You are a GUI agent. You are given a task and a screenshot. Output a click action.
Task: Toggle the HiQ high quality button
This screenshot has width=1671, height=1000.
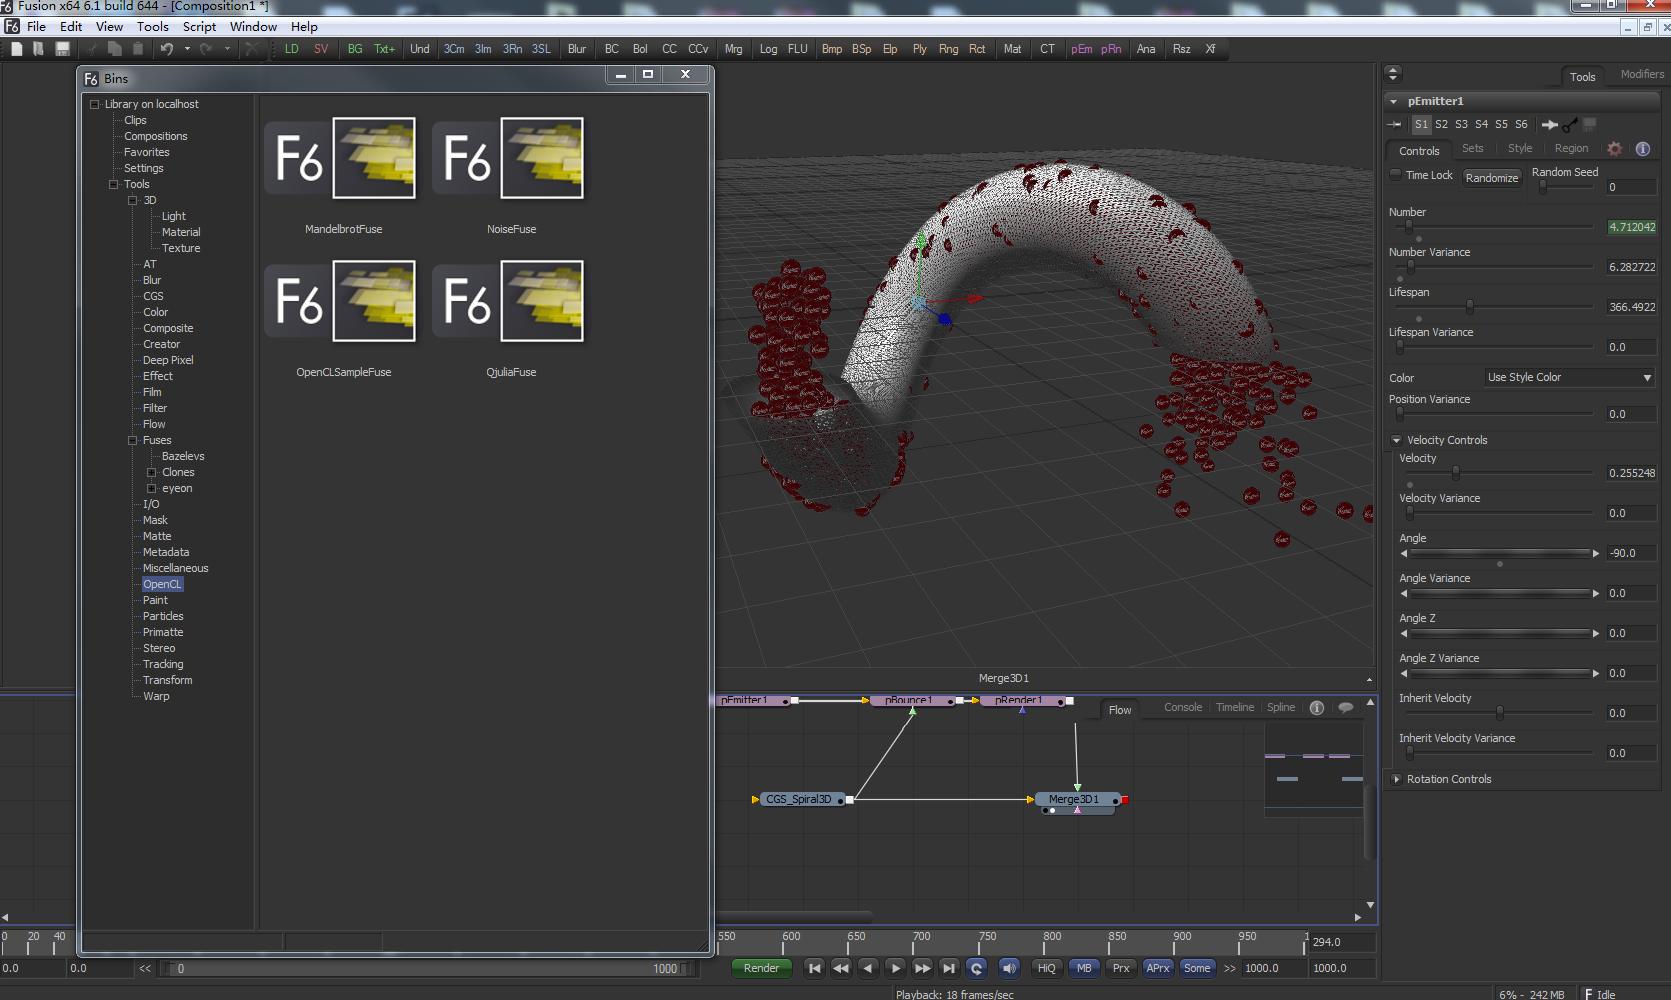click(x=1046, y=968)
